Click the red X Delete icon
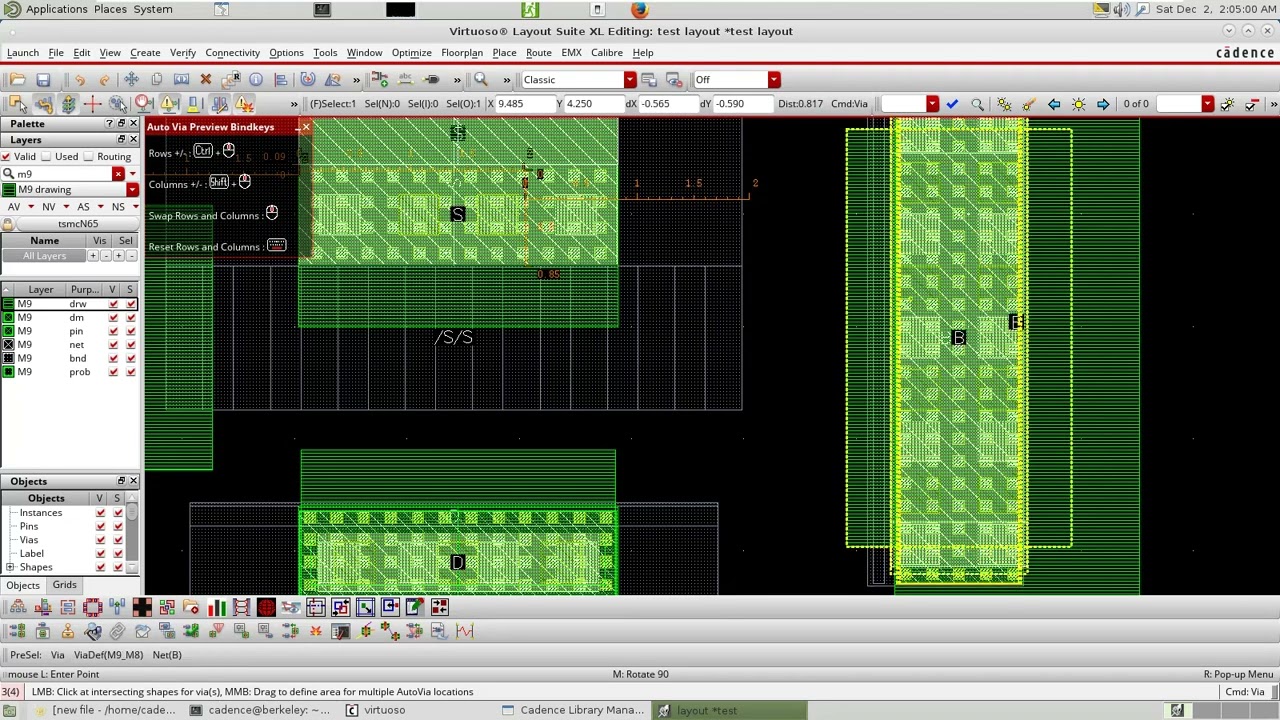 click(206, 80)
